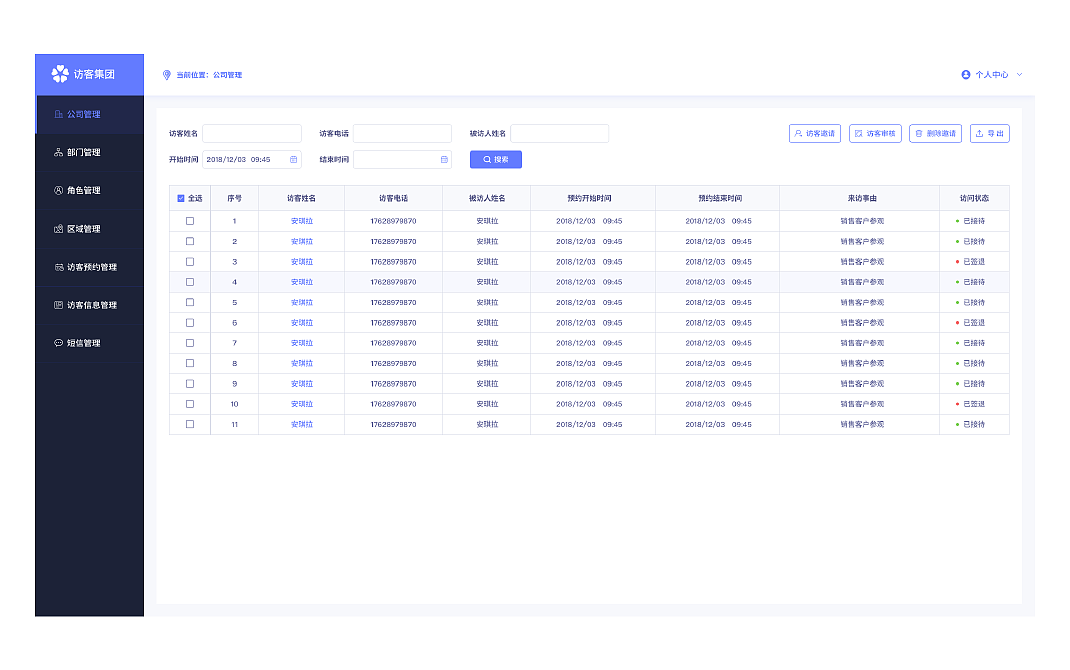
Task: Focus the 访客电话 input field
Action: point(403,134)
